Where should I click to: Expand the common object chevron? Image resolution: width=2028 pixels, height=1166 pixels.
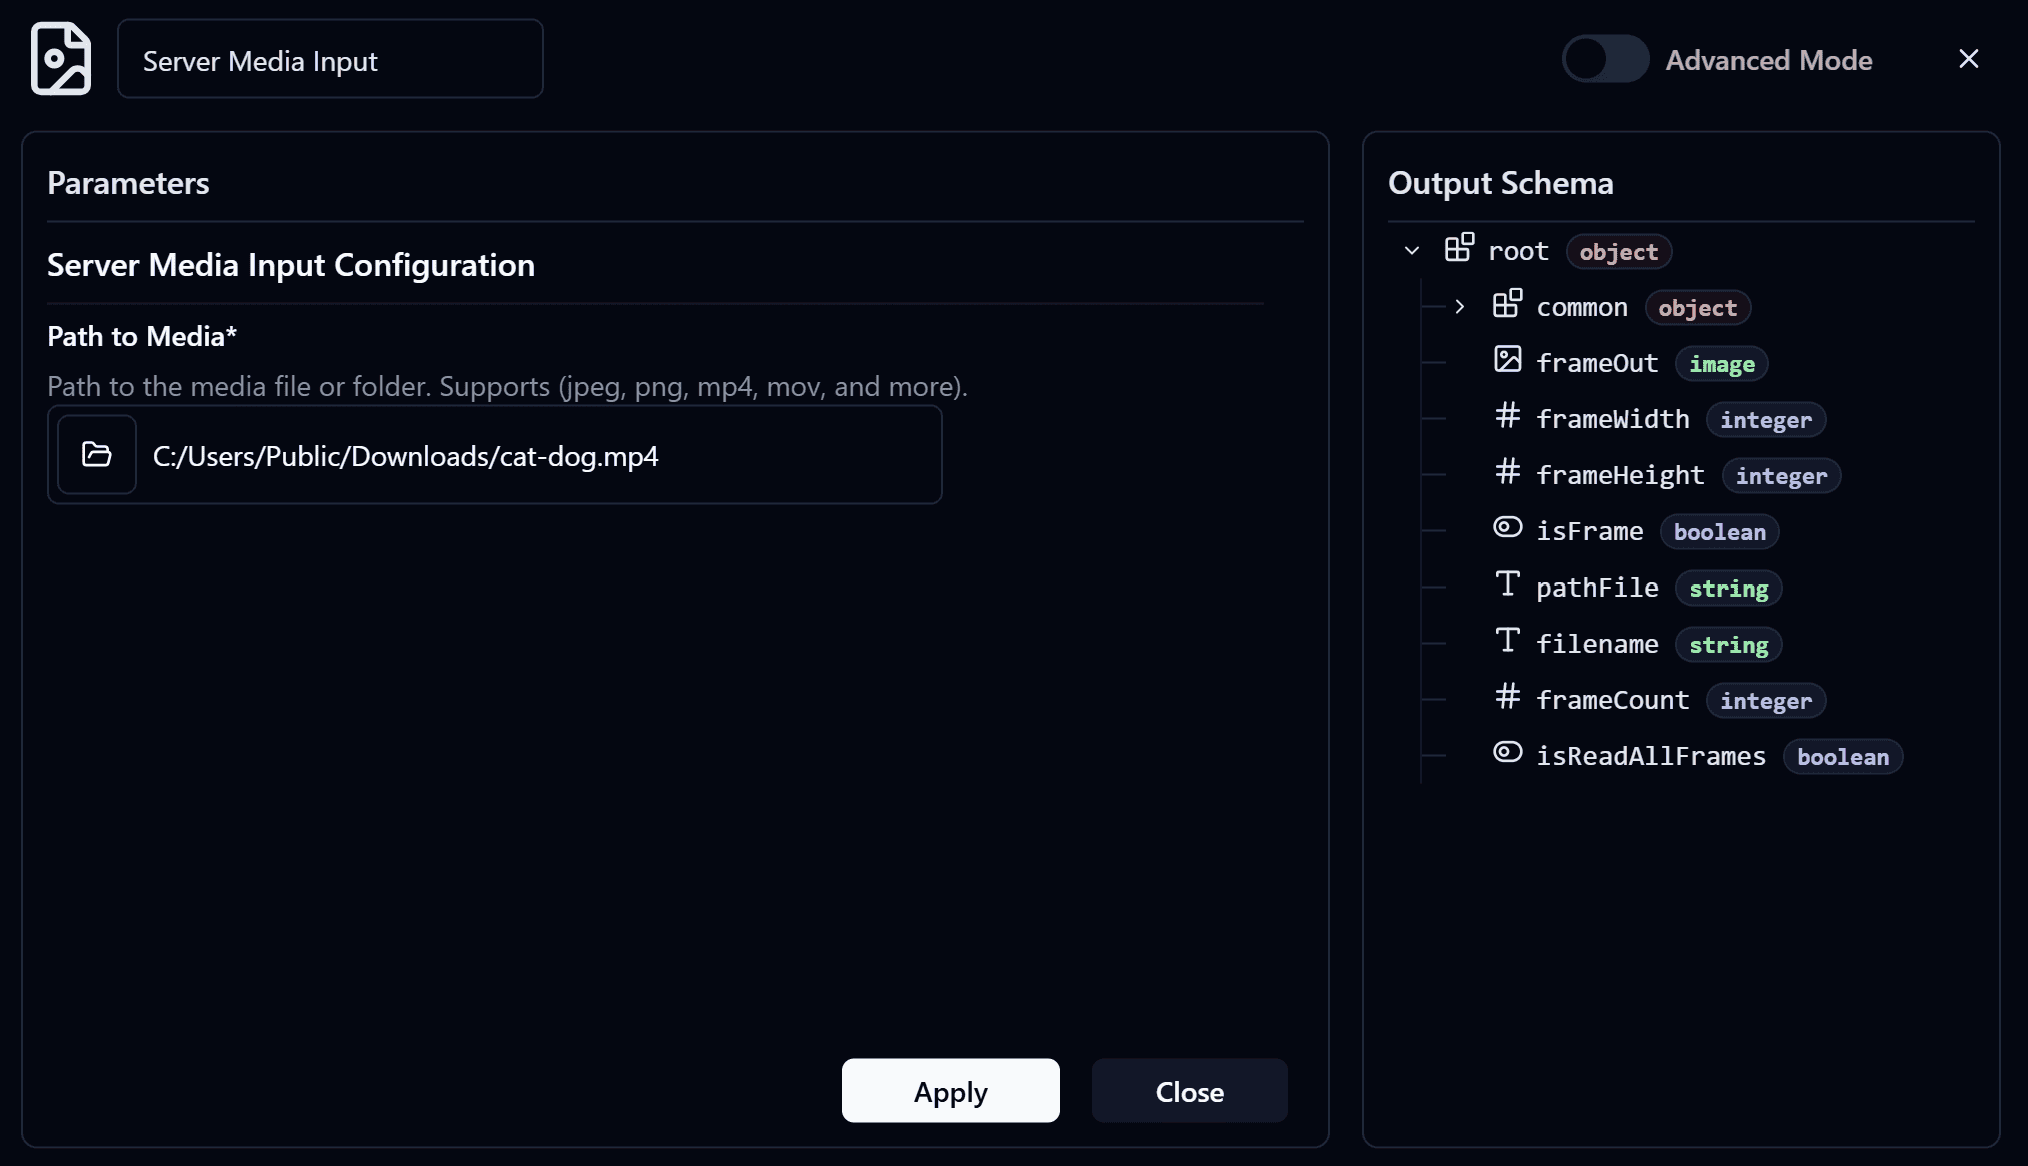[1460, 307]
